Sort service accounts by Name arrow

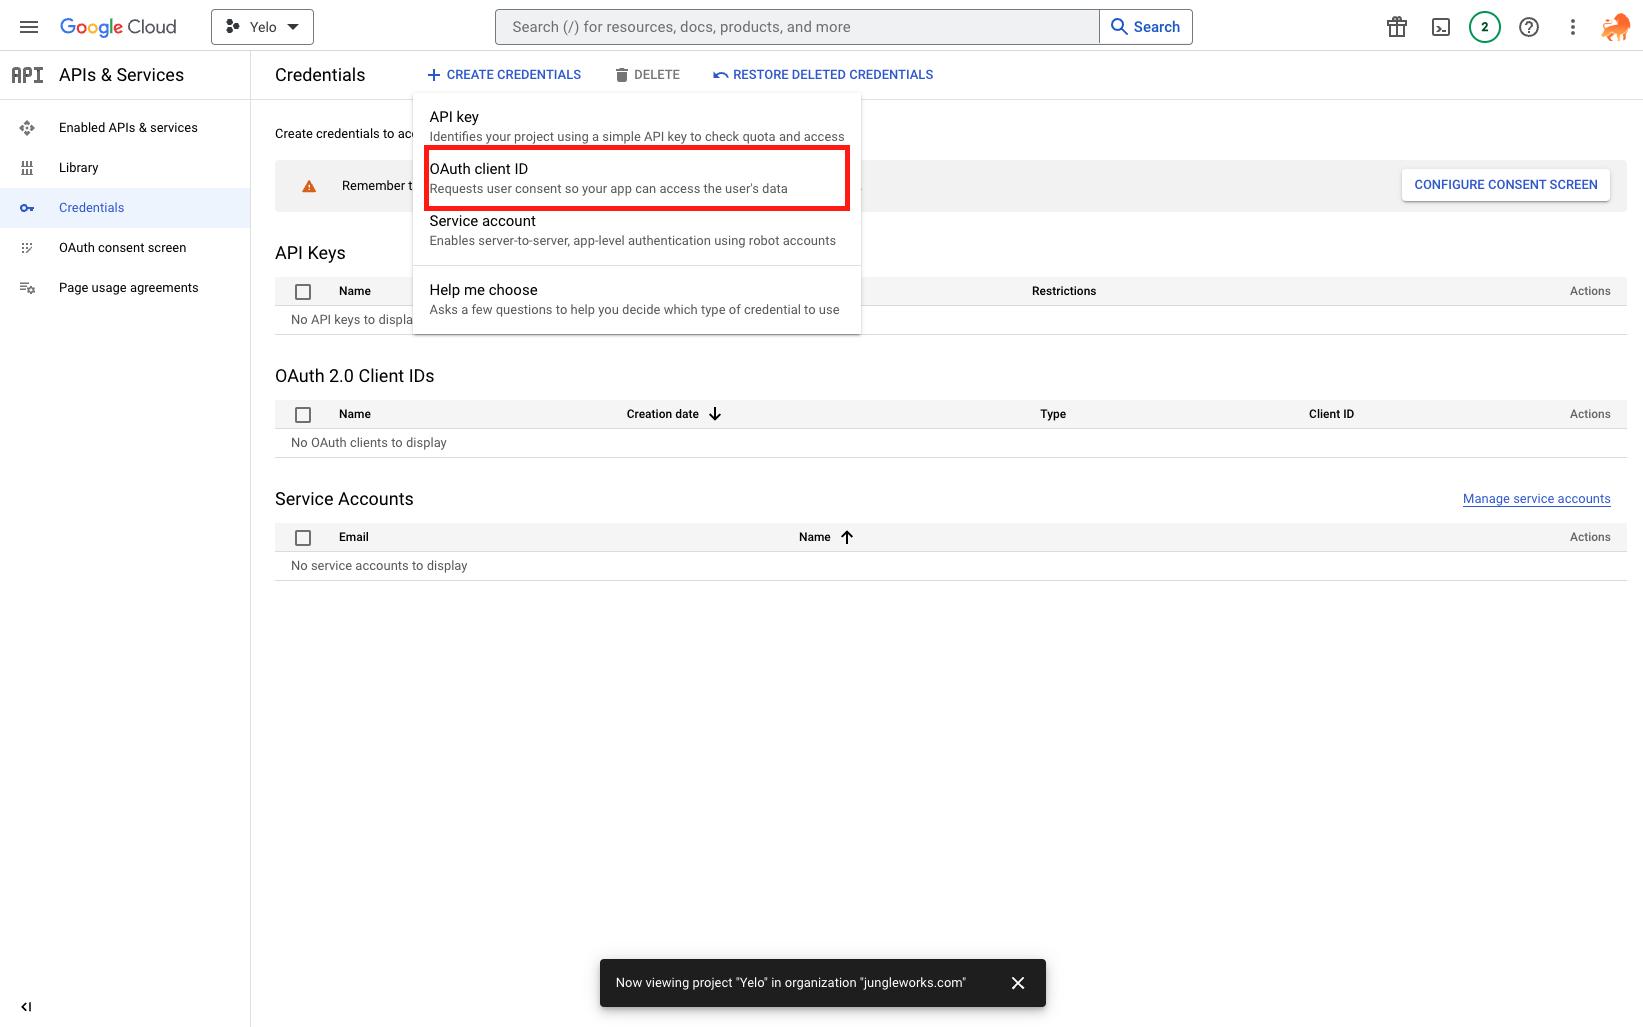pos(847,537)
